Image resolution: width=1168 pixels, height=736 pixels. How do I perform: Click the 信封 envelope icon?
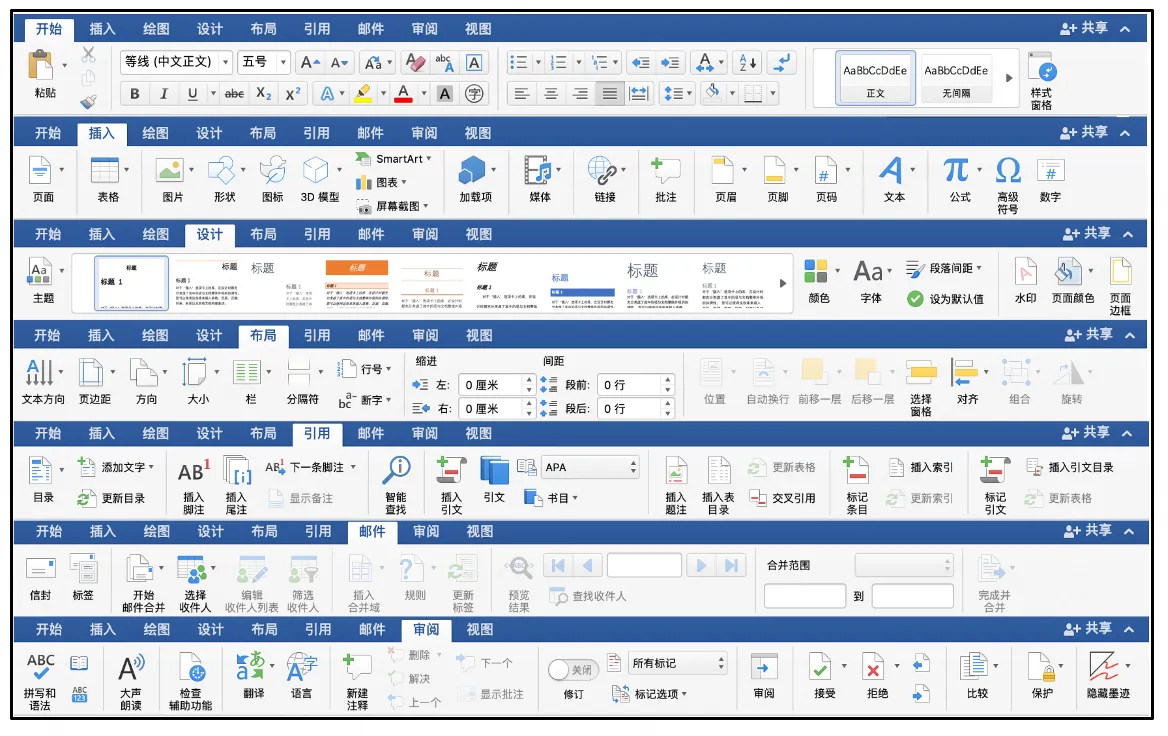[x=40, y=569]
